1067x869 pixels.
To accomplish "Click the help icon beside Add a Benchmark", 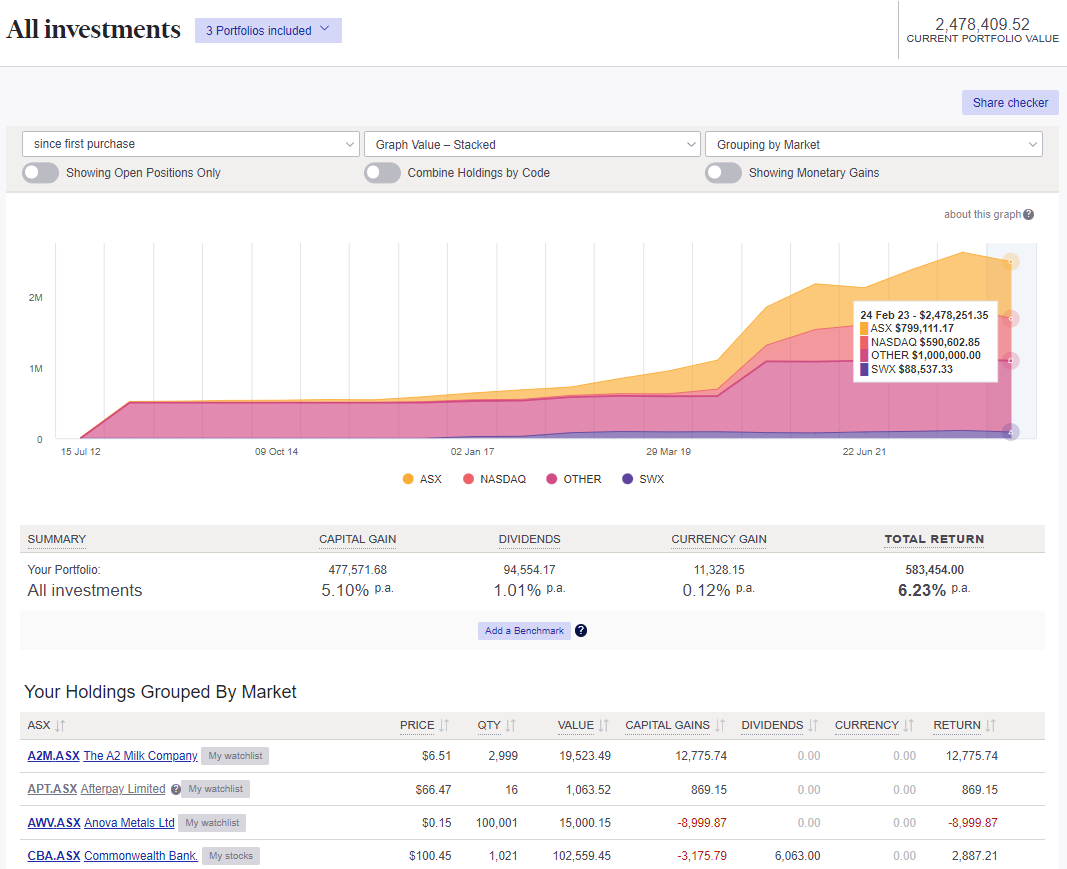I will 581,630.
